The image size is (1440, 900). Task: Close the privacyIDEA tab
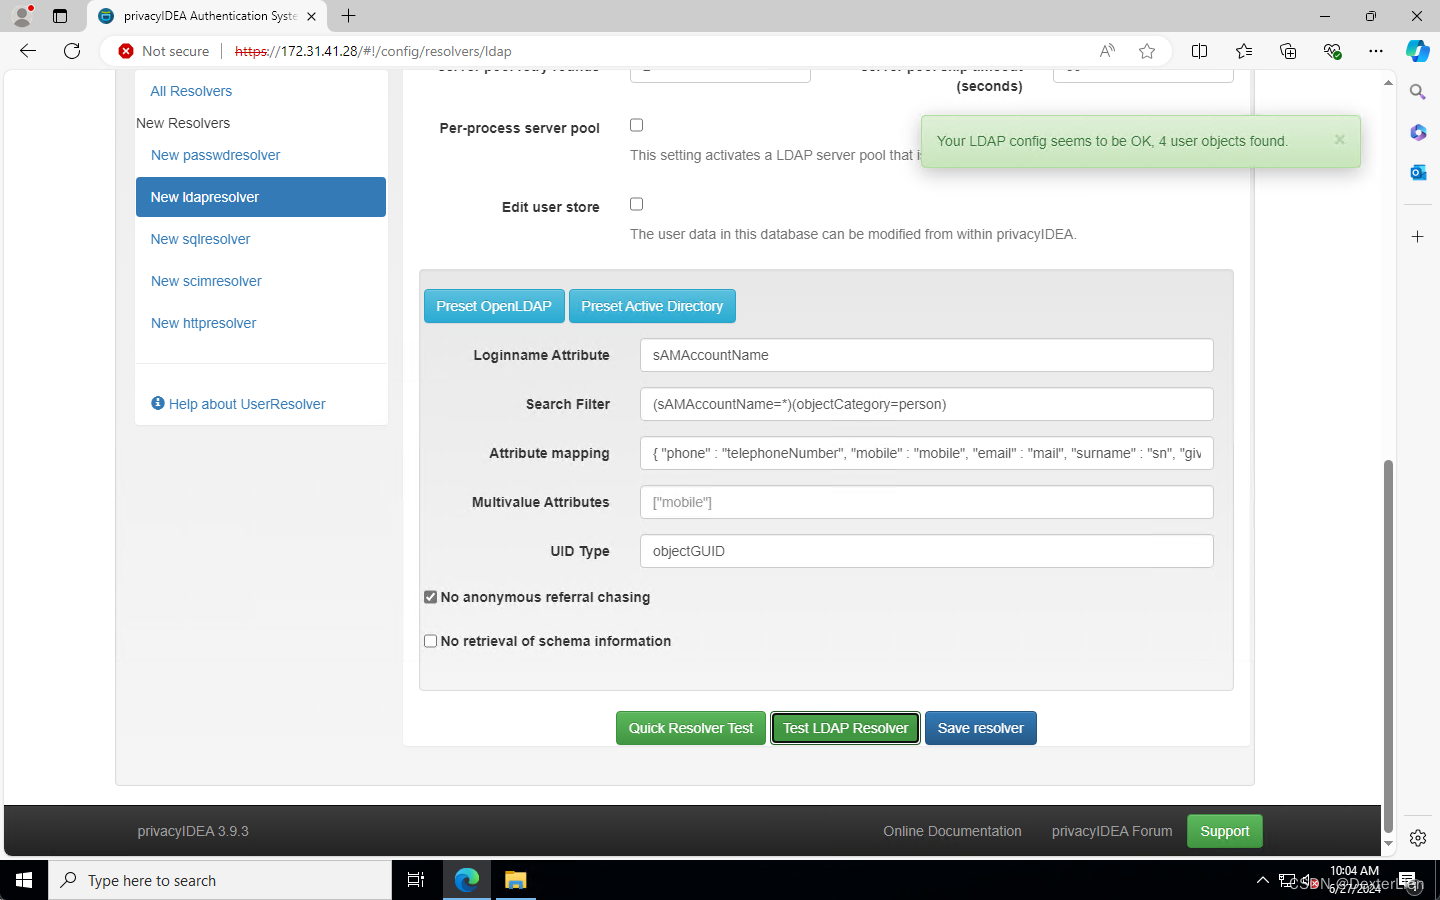point(311,16)
